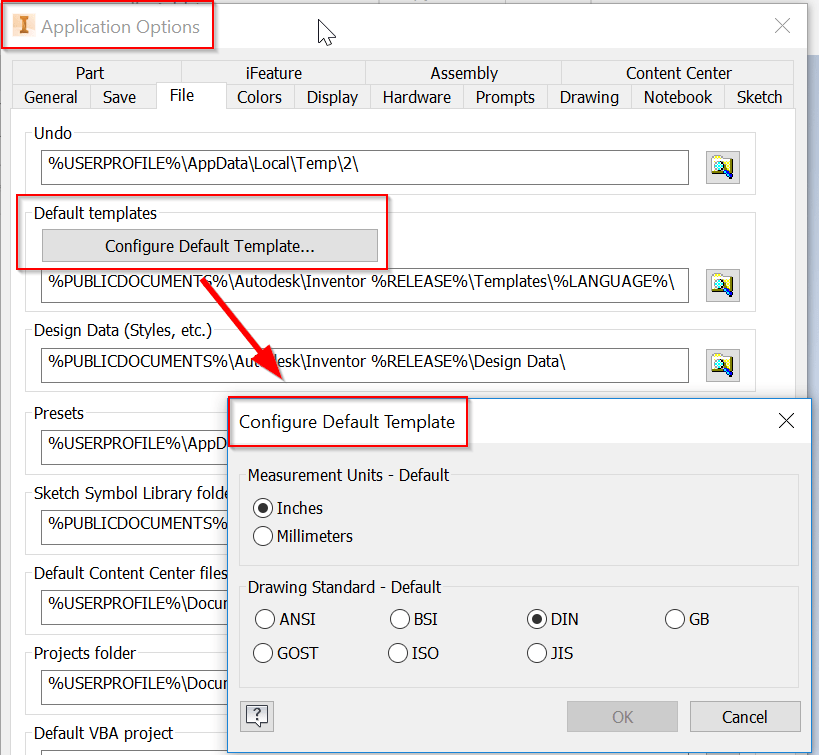Image resolution: width=819 pixels, height=755 pixels.
Task: Click the Undo path input field
Action: (x=365, y=167)
